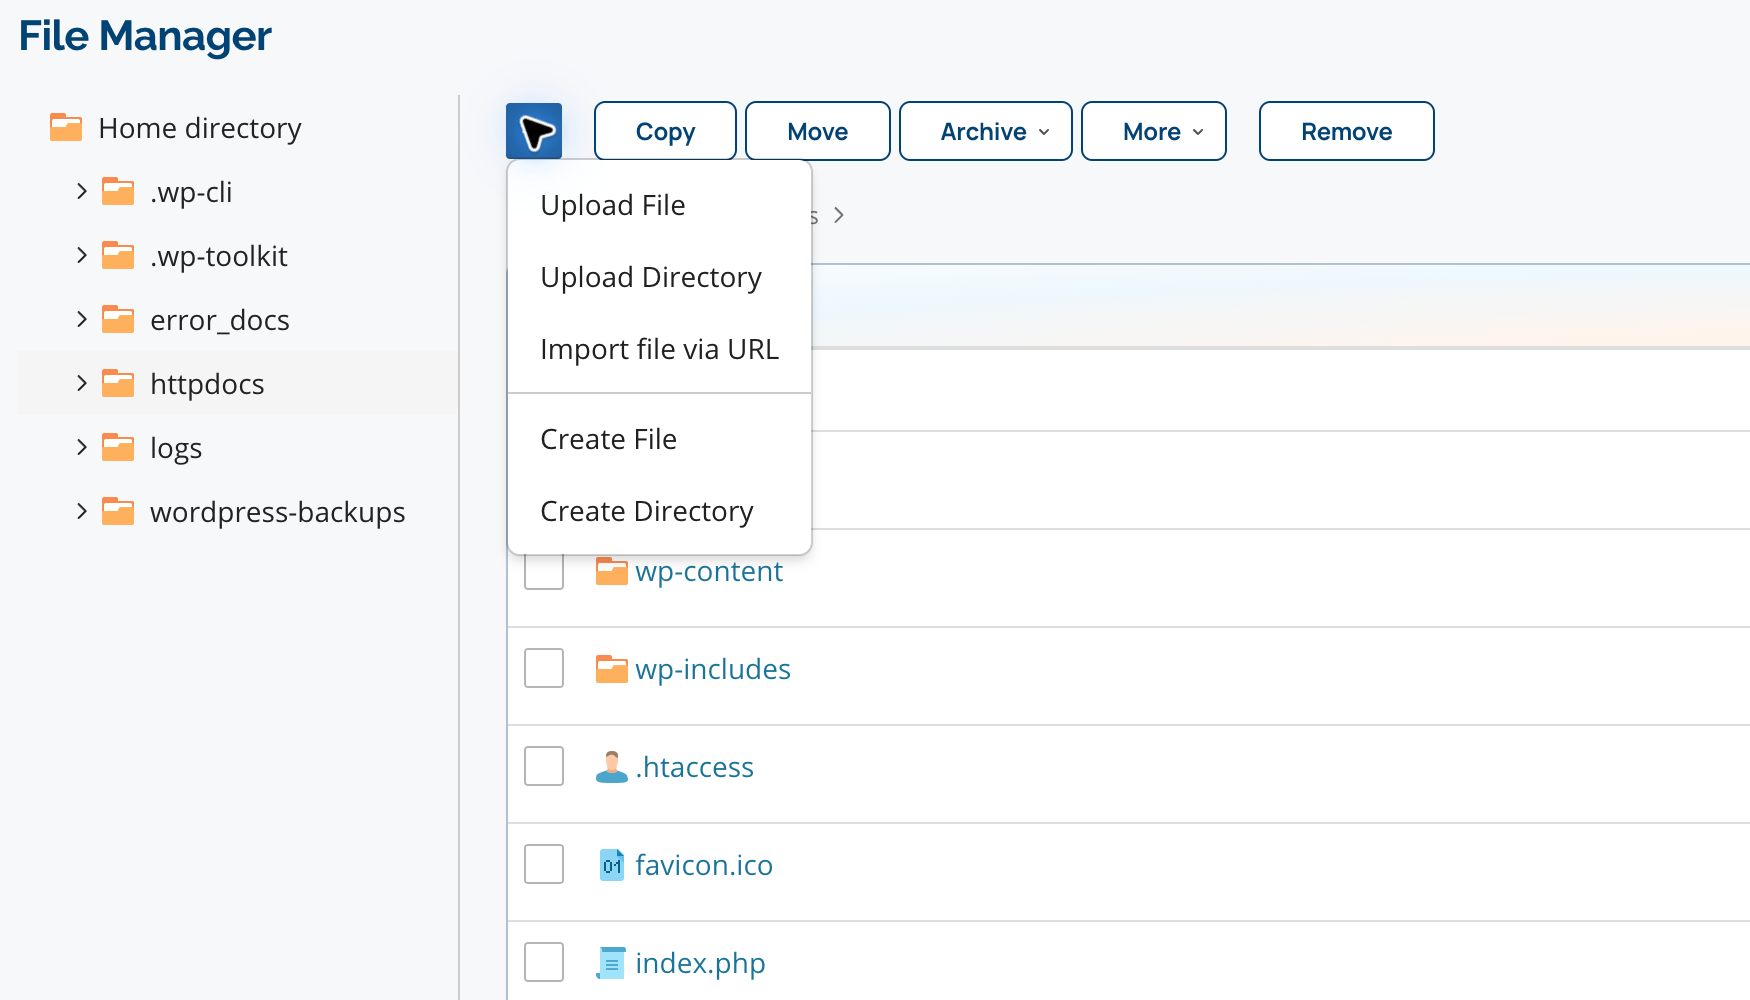Click the Move button
1750x1000 pixels.
pyautogui.click(x=818, y=131)
